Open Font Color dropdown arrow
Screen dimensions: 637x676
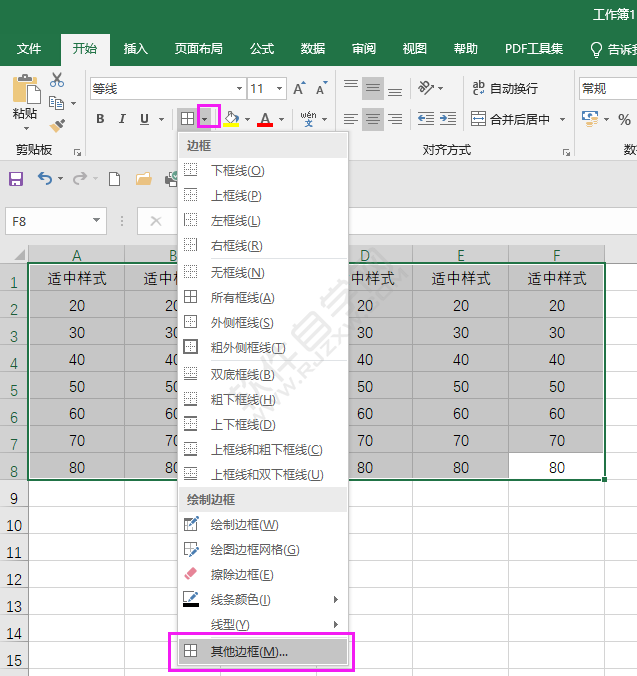point(281,119)
